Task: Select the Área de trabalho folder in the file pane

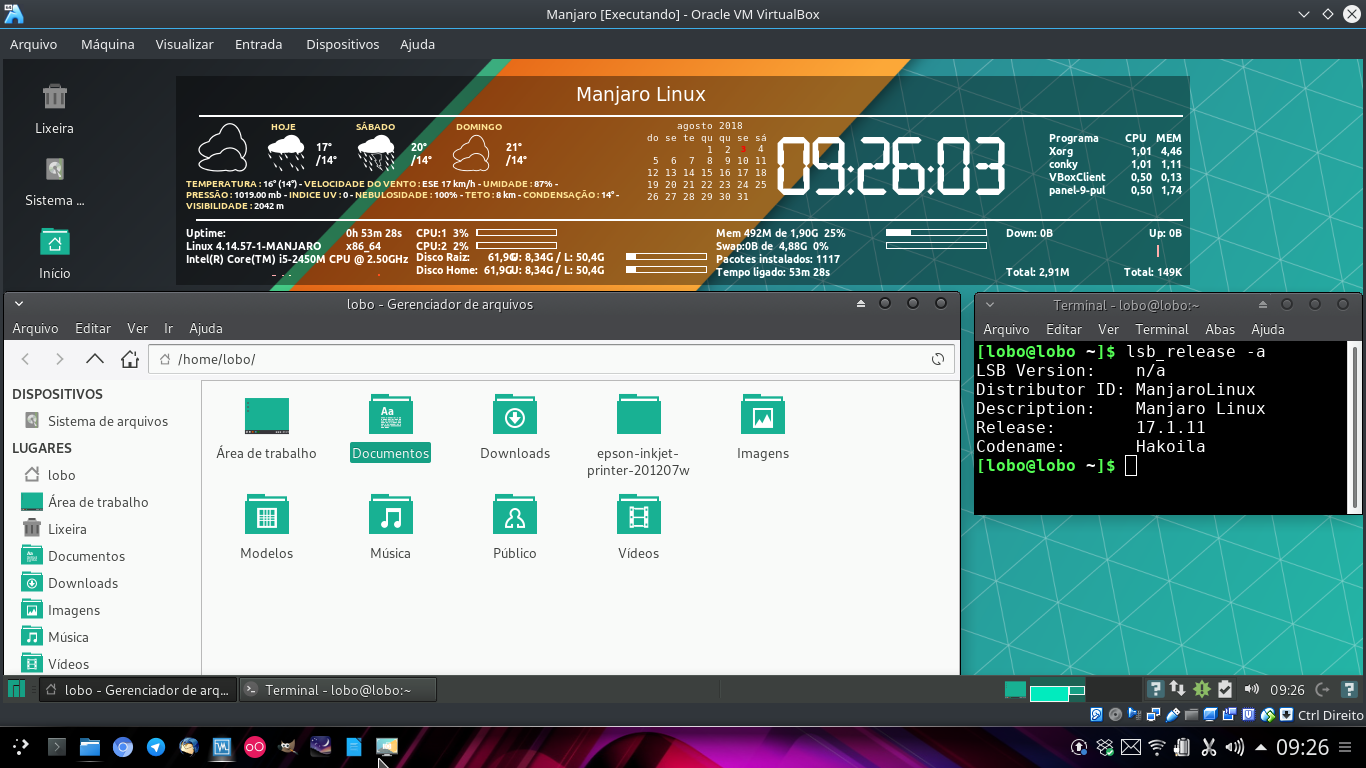Action: [x=266, y=429]
